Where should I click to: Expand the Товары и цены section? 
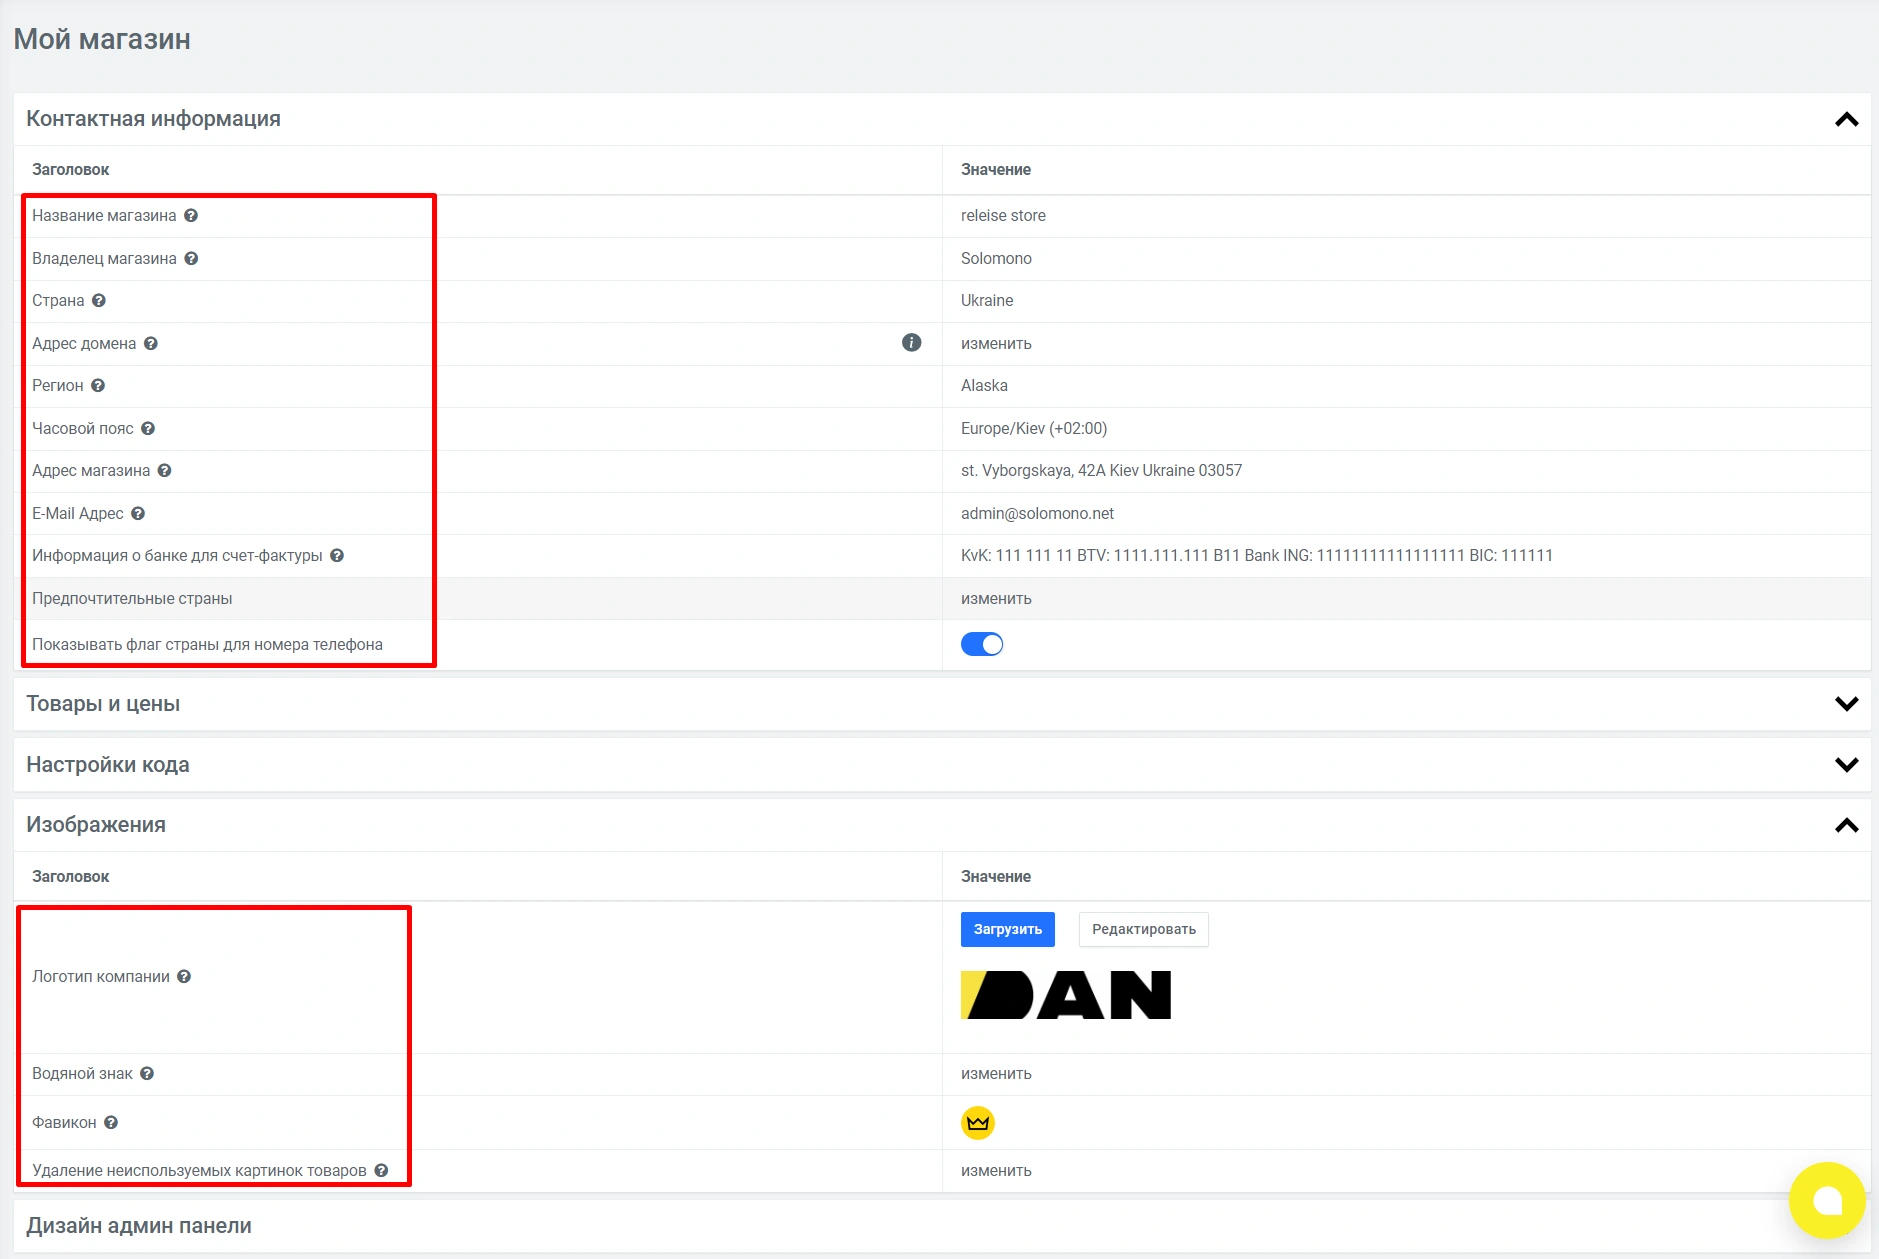[1846, 704]
